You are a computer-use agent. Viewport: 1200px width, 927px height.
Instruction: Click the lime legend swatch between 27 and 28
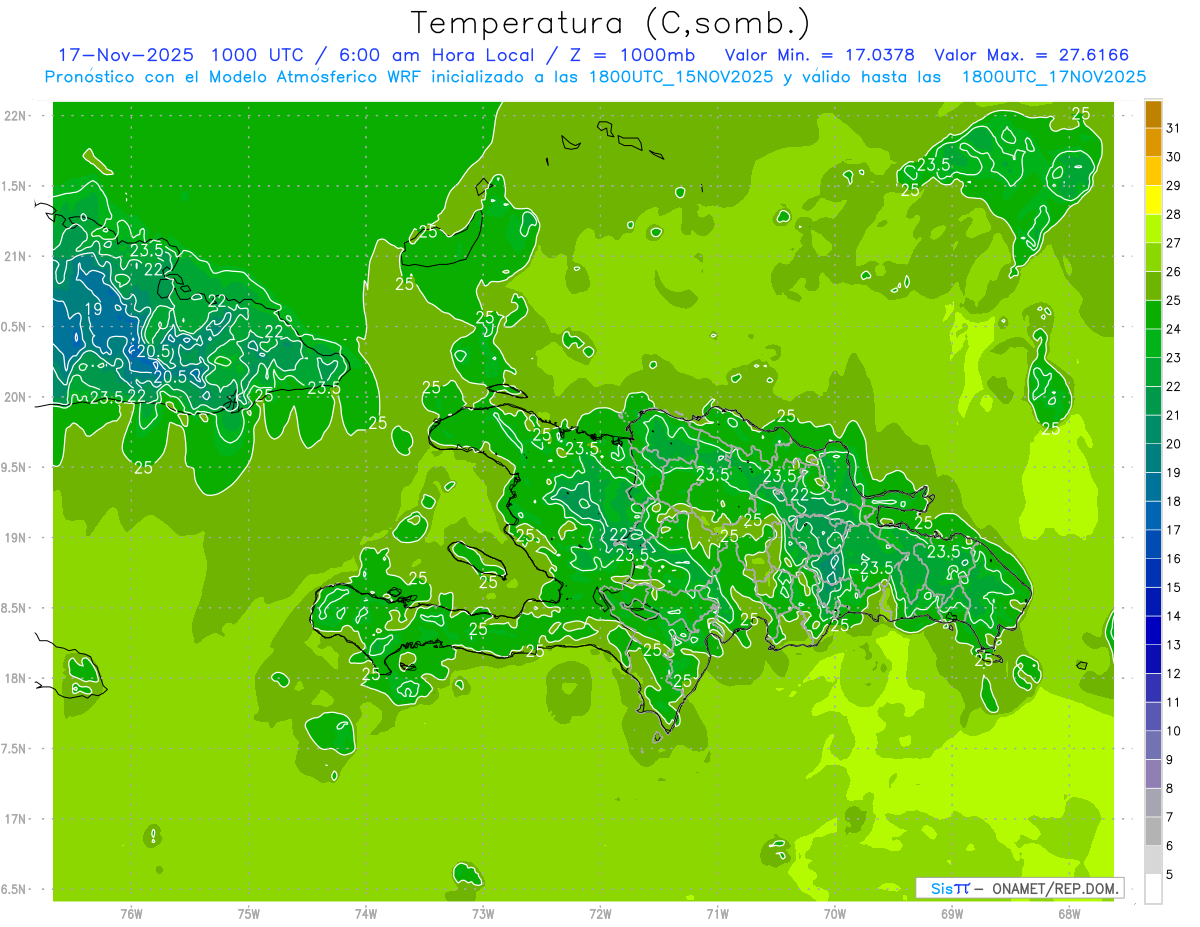click(x=1153, y=228)
